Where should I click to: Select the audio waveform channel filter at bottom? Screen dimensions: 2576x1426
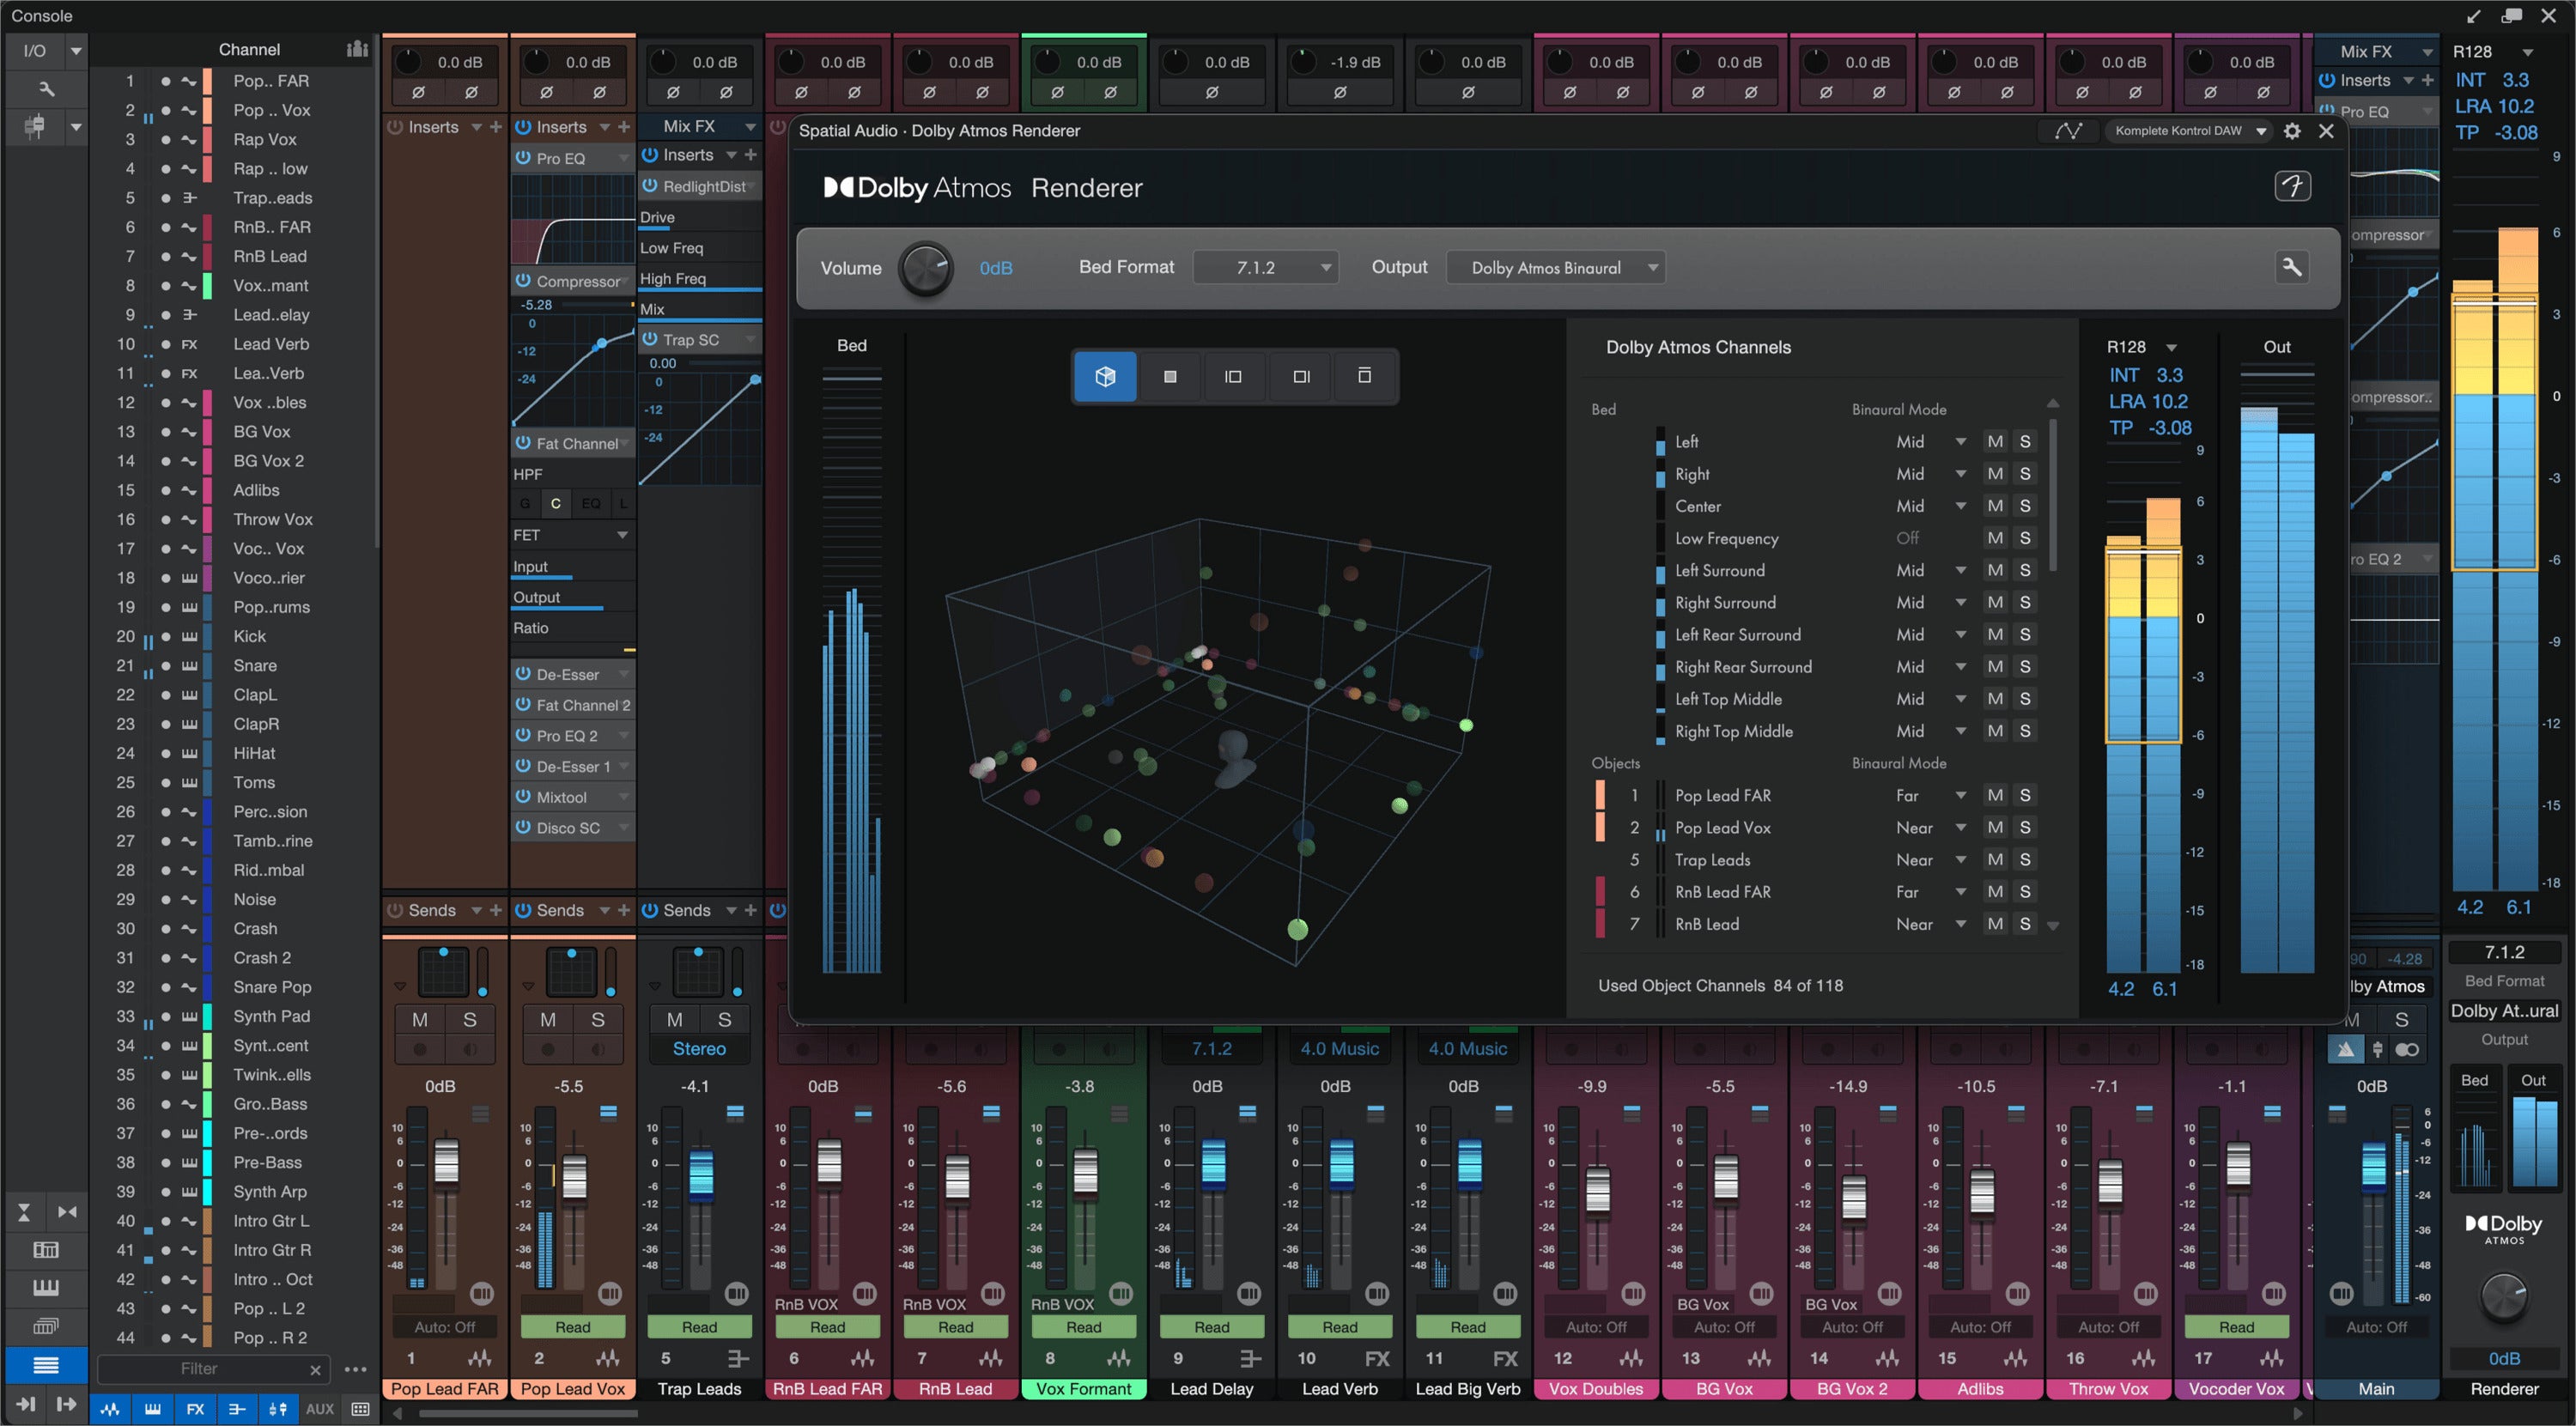[111, 1409]
